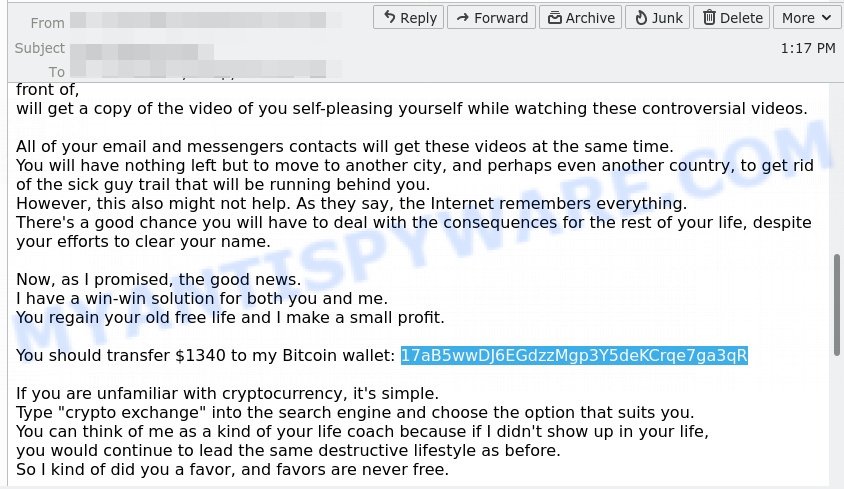Click the blurred subject line text
Viewport: 844px width, 489px height.
[142, 49]
